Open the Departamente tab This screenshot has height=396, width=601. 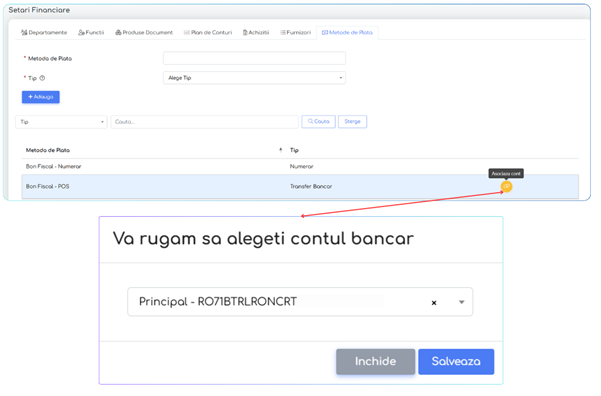point(44,33)
